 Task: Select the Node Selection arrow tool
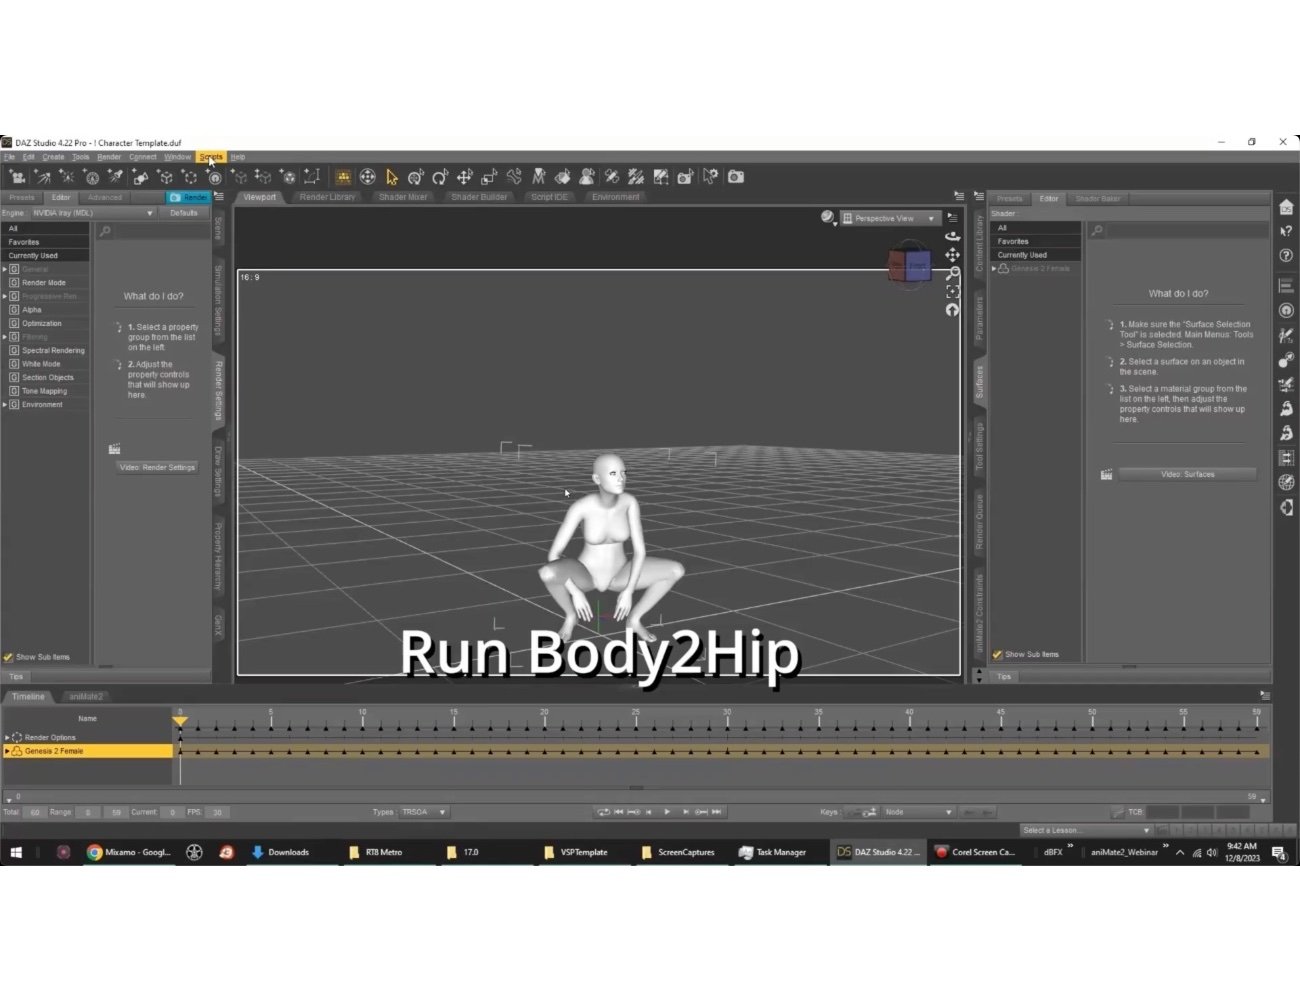point(391,177)
